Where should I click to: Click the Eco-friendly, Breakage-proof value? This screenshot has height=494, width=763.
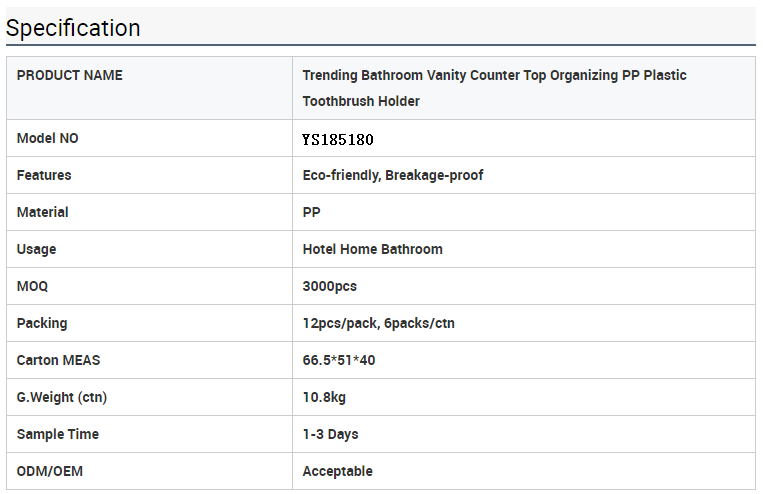coord(393,175)
